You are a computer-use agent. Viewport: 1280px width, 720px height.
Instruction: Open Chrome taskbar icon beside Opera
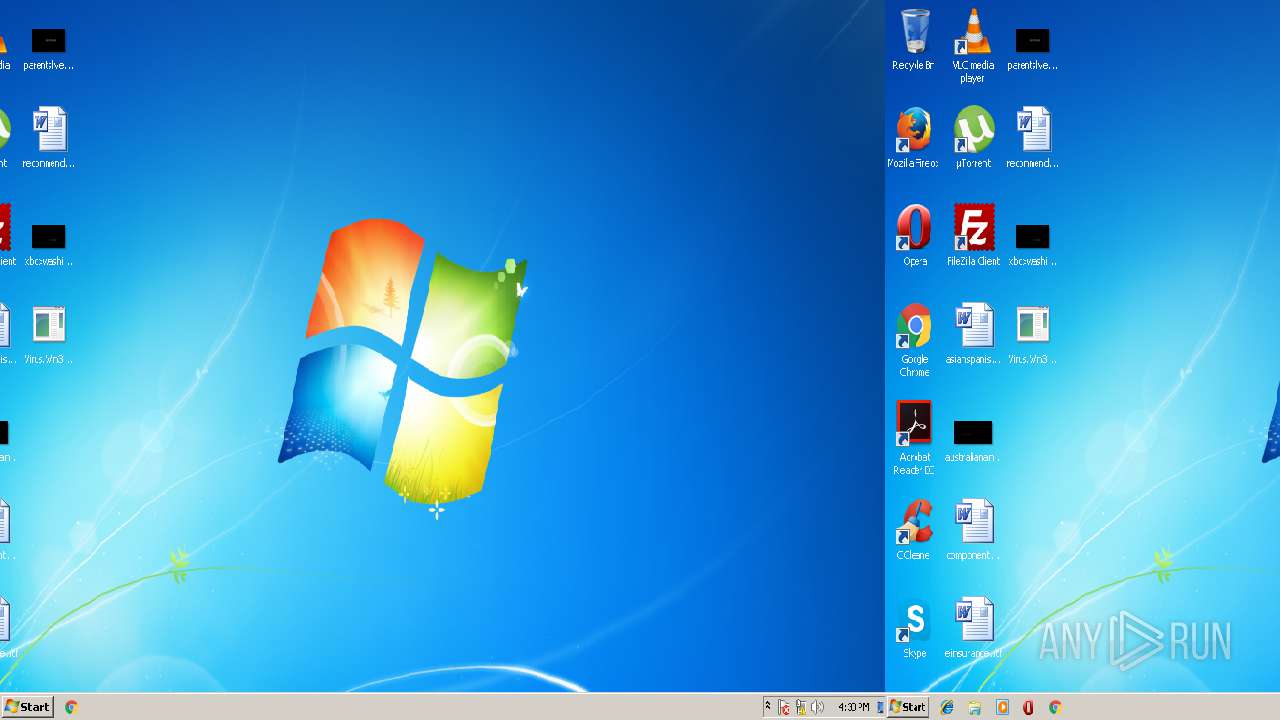tap(1055, 707)
